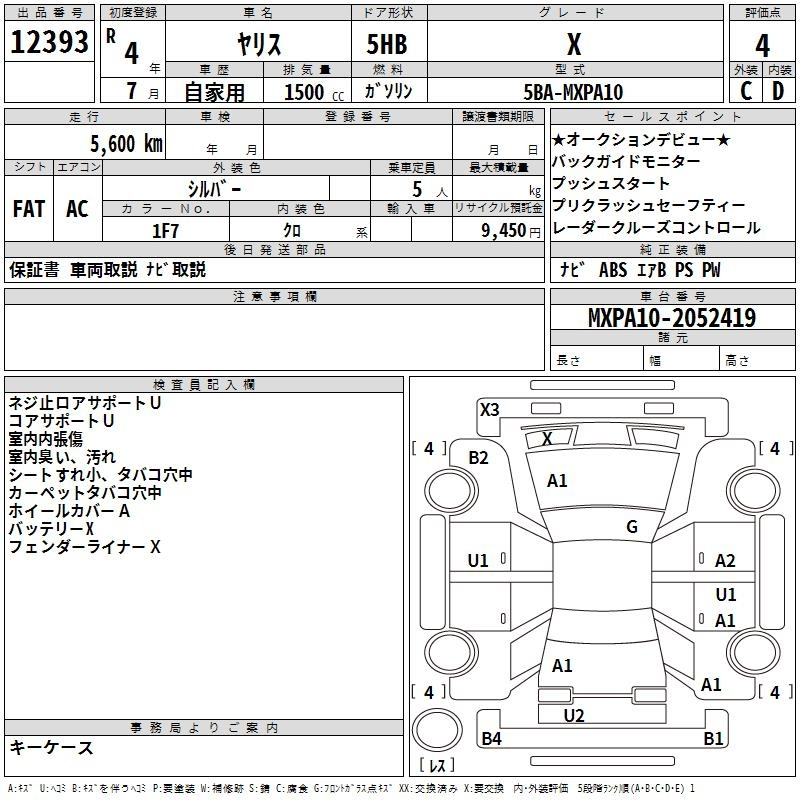This screenshot has height=800, width=800.
Task: Click the model code 5BA-MXPA10
Action: pyautogui.click(x=573, y=91)
